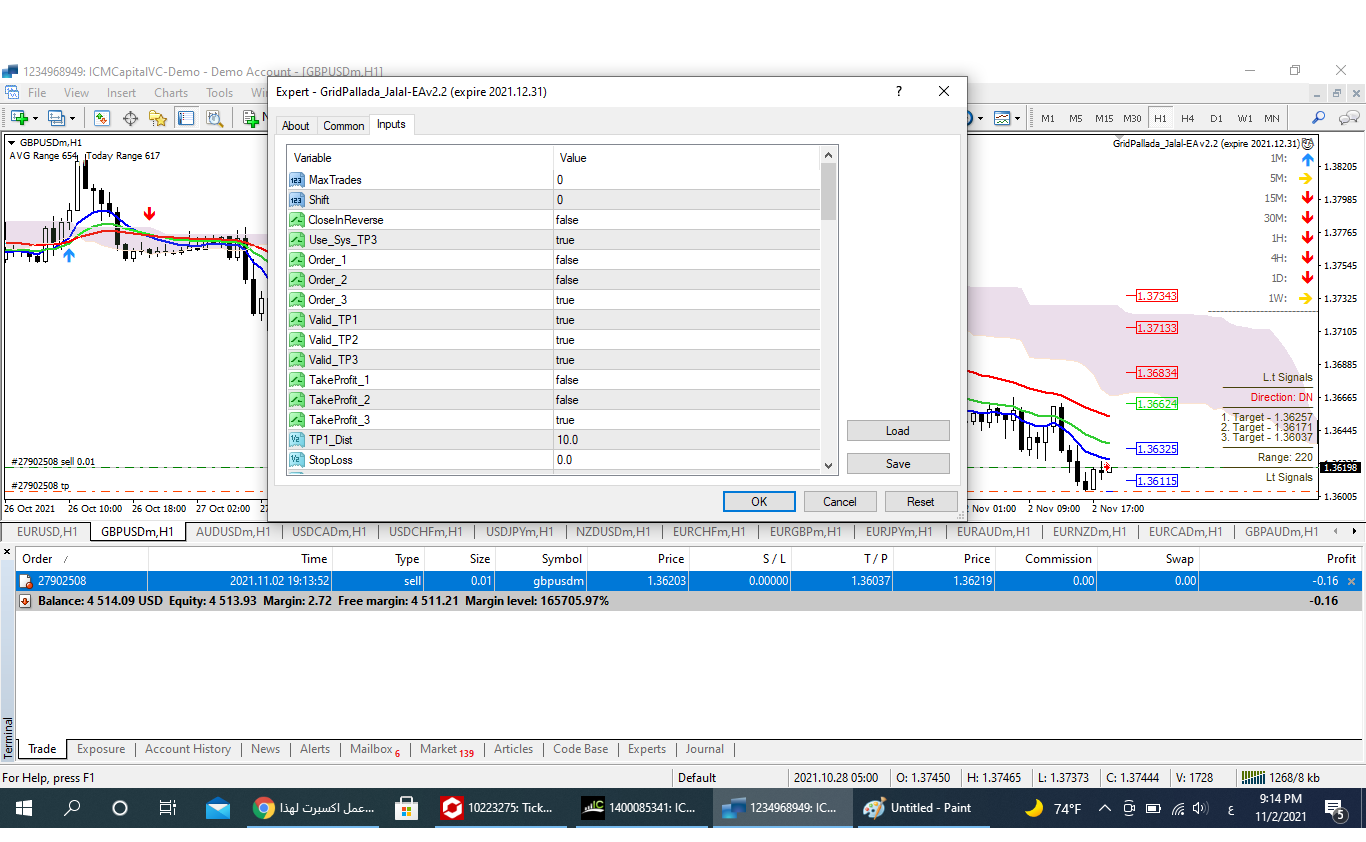This screenshot has width=1366, height=842.
Task: Click the Market Watch toolbar icon
Action: point(102,118)
